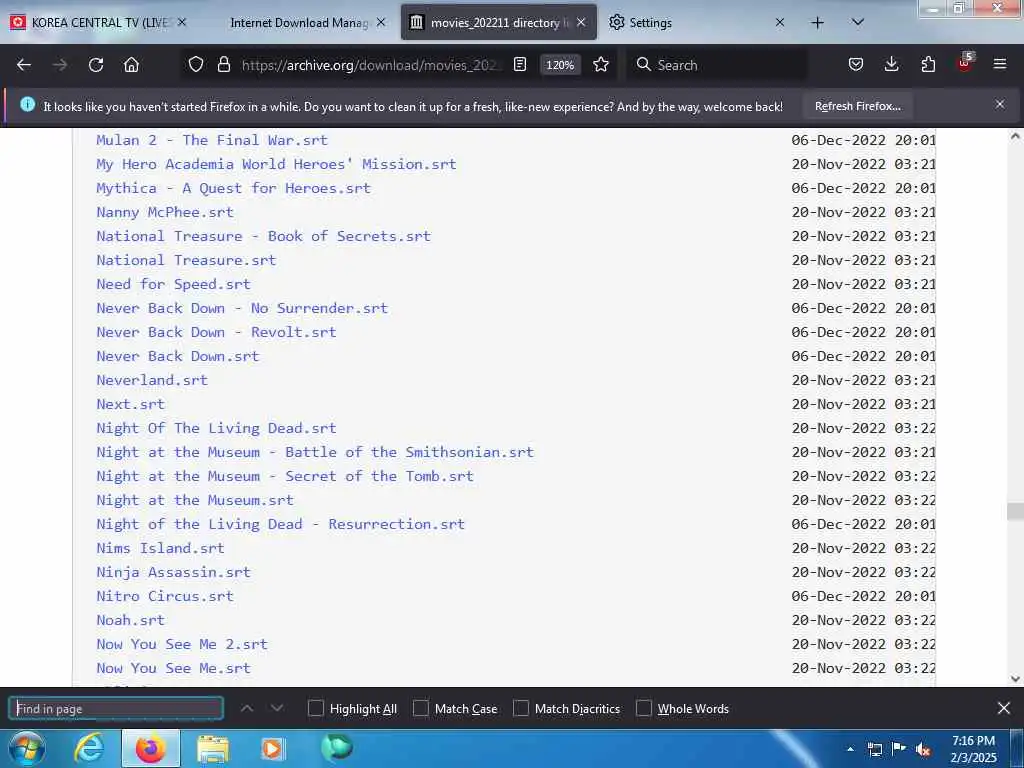
Task: Dismiss the Firefox refresh notification bar
Action: point(1000,104)
